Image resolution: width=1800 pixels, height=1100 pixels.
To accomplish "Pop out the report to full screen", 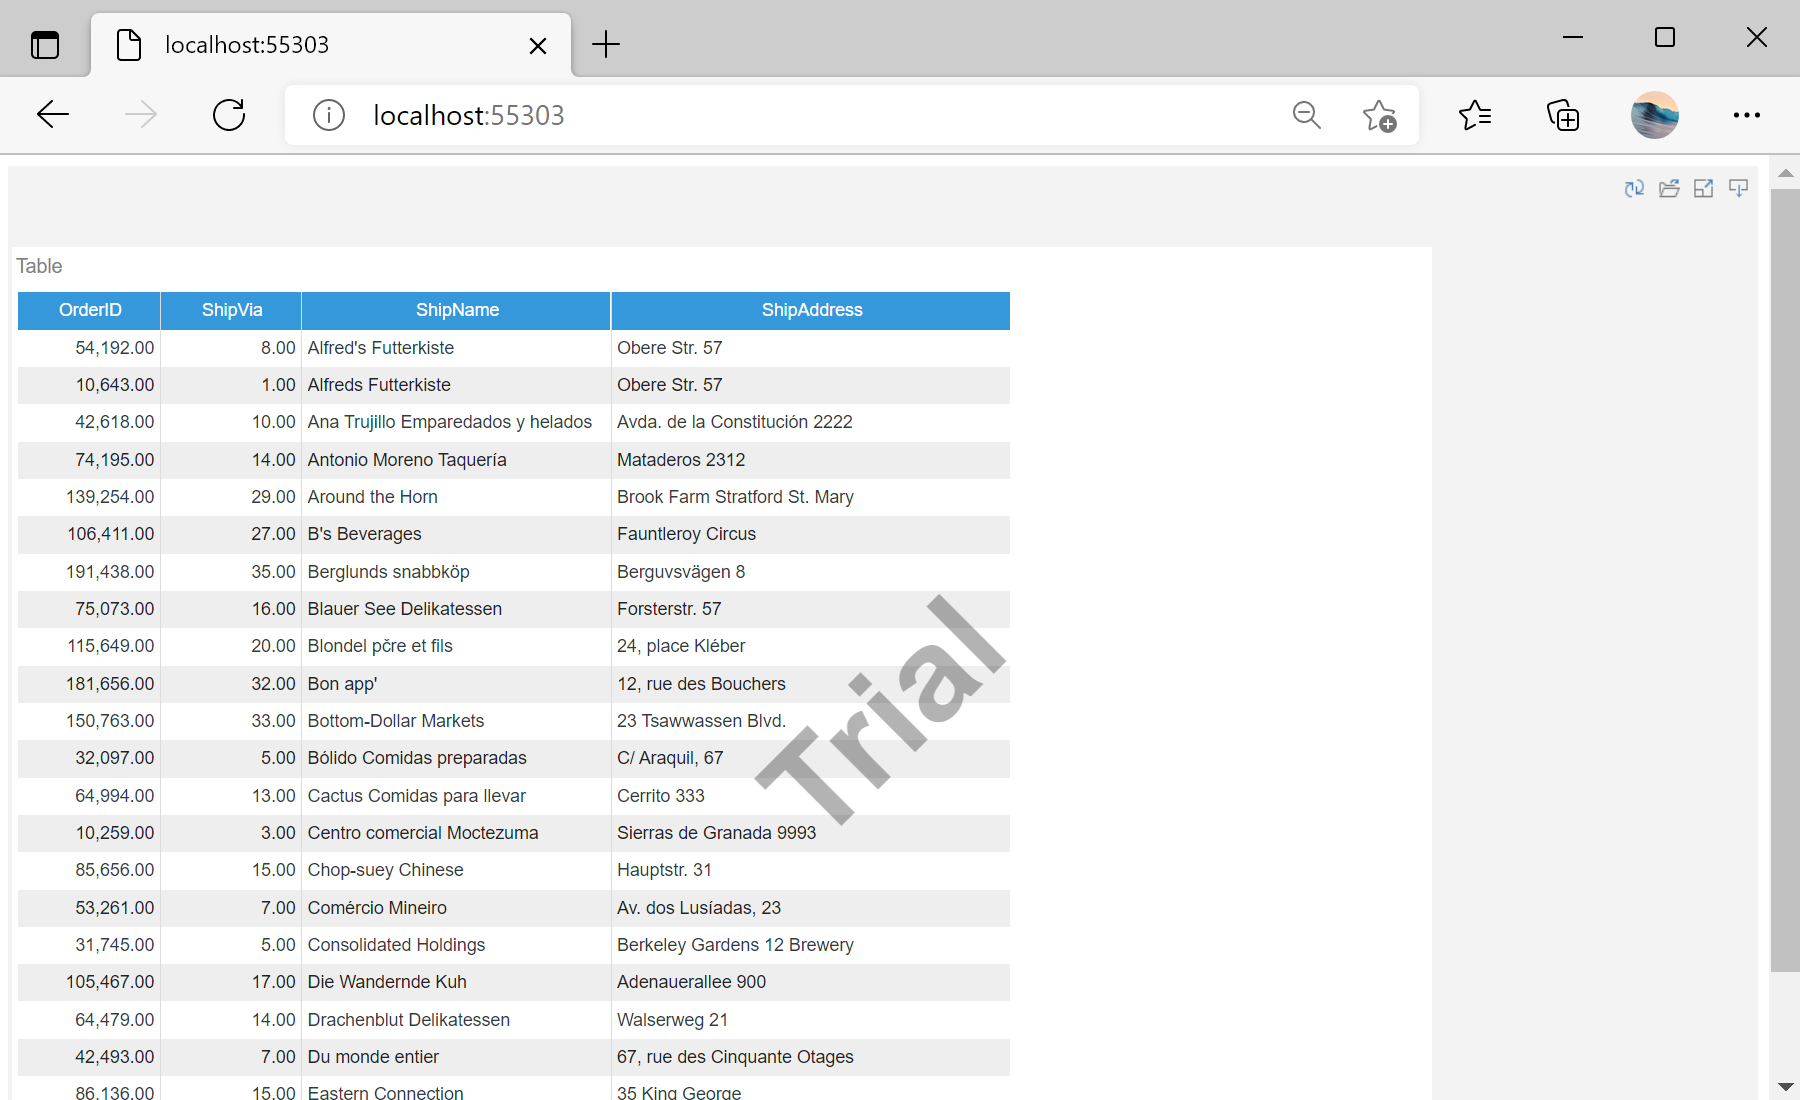I will [1703, 188].
